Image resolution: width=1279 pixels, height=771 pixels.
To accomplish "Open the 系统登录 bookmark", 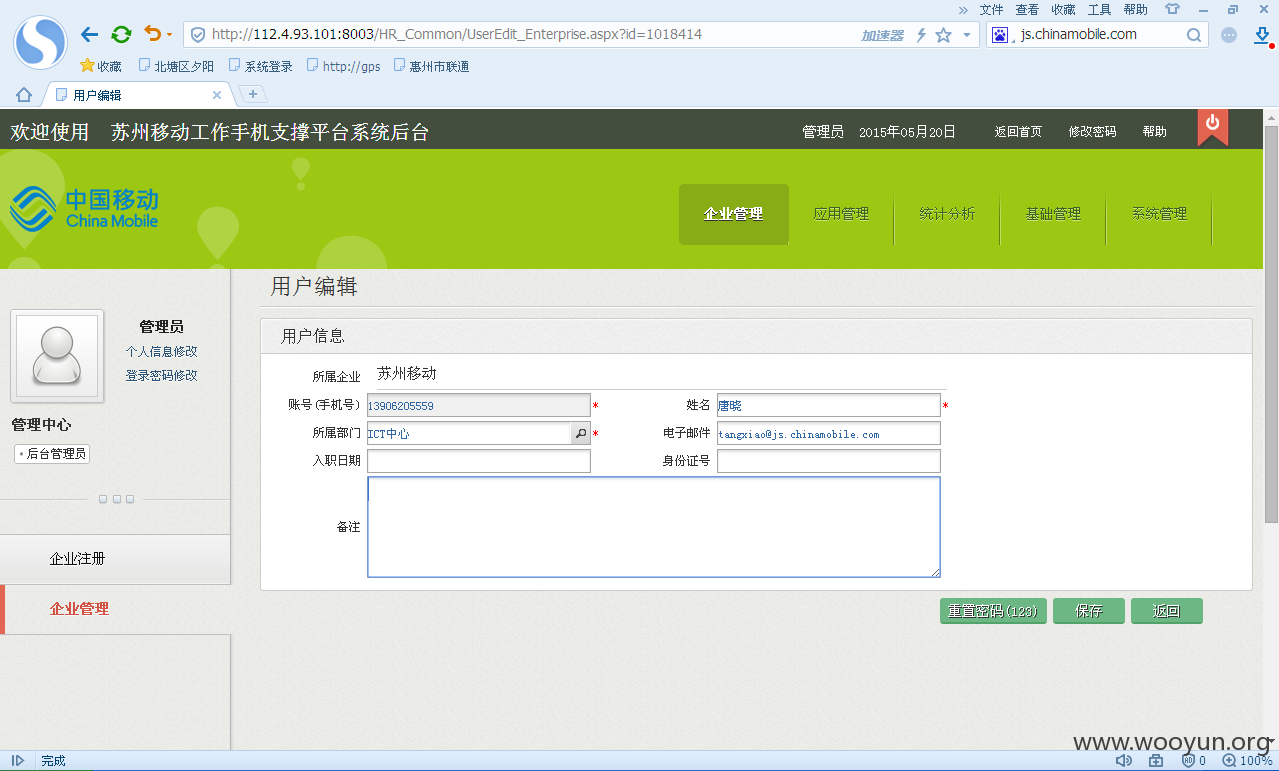I will click(x=260, y=66).
